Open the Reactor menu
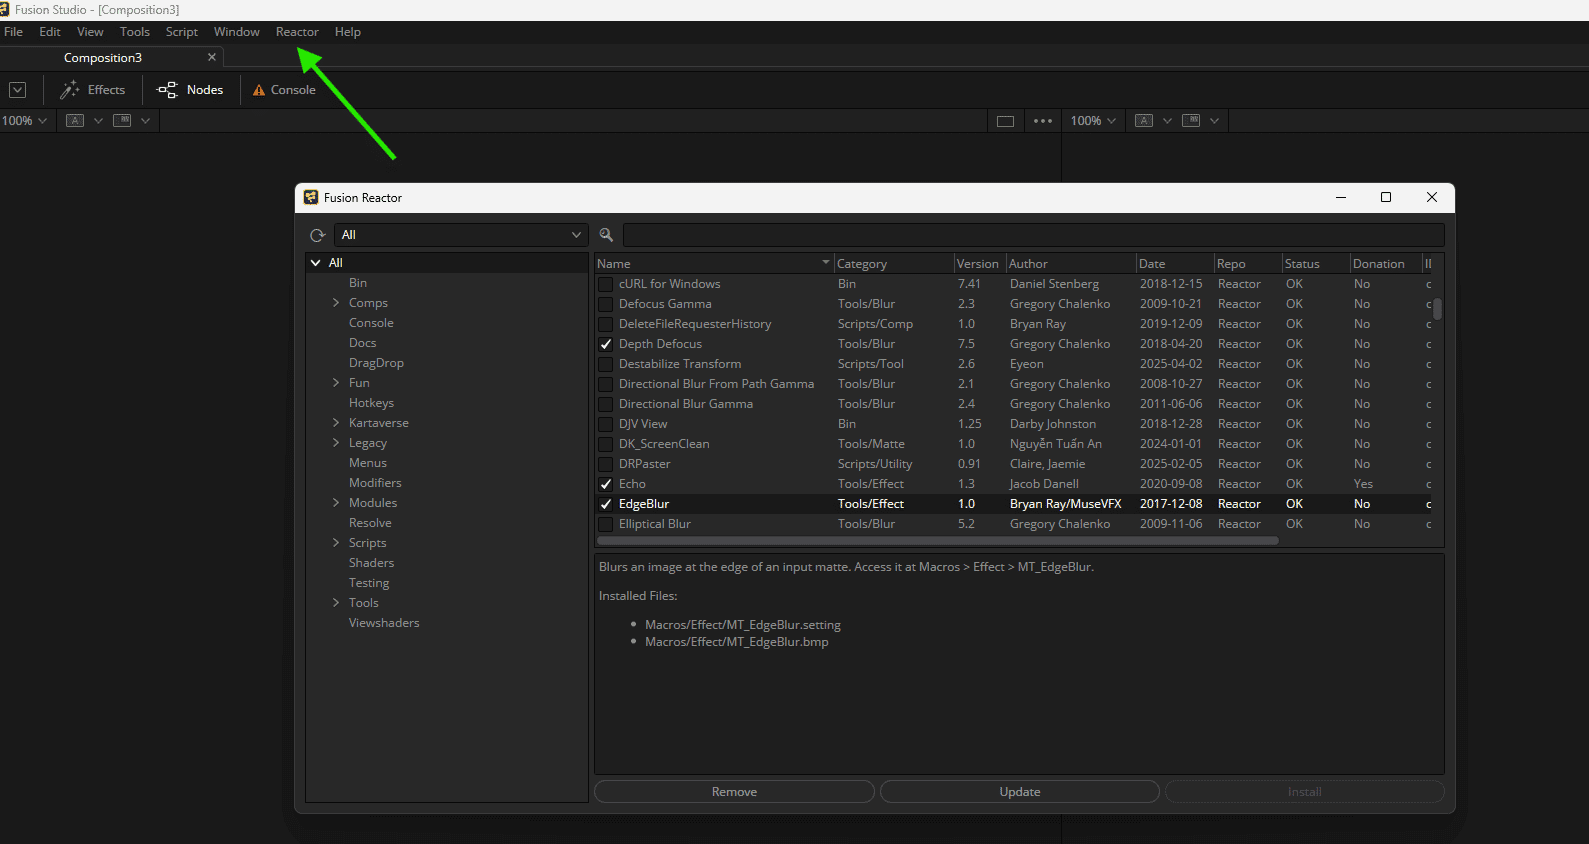 coord(297,32)
